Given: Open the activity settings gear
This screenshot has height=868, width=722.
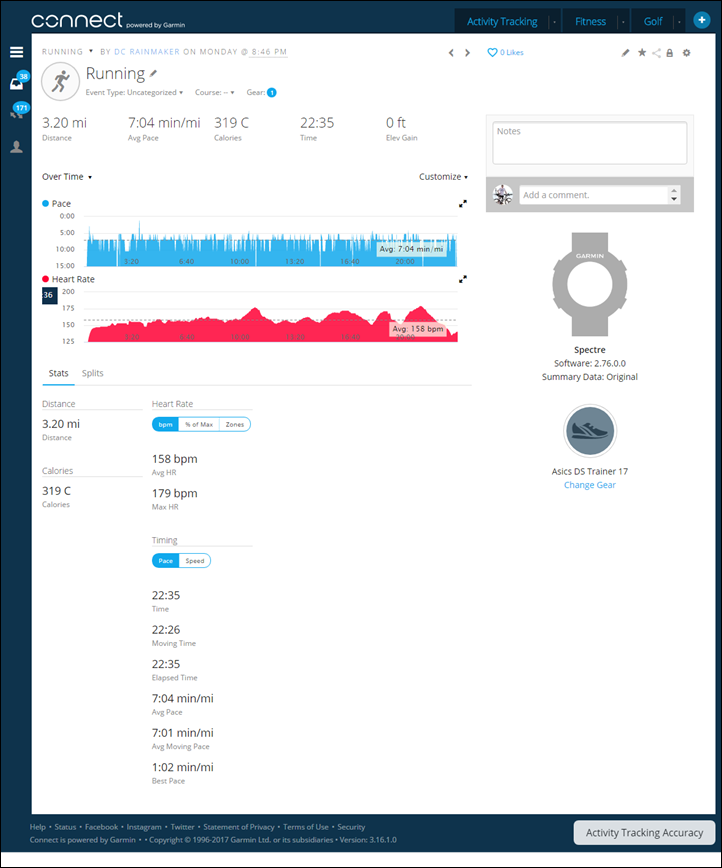Looking at the screenshot, I should click(x=686, y=53).
